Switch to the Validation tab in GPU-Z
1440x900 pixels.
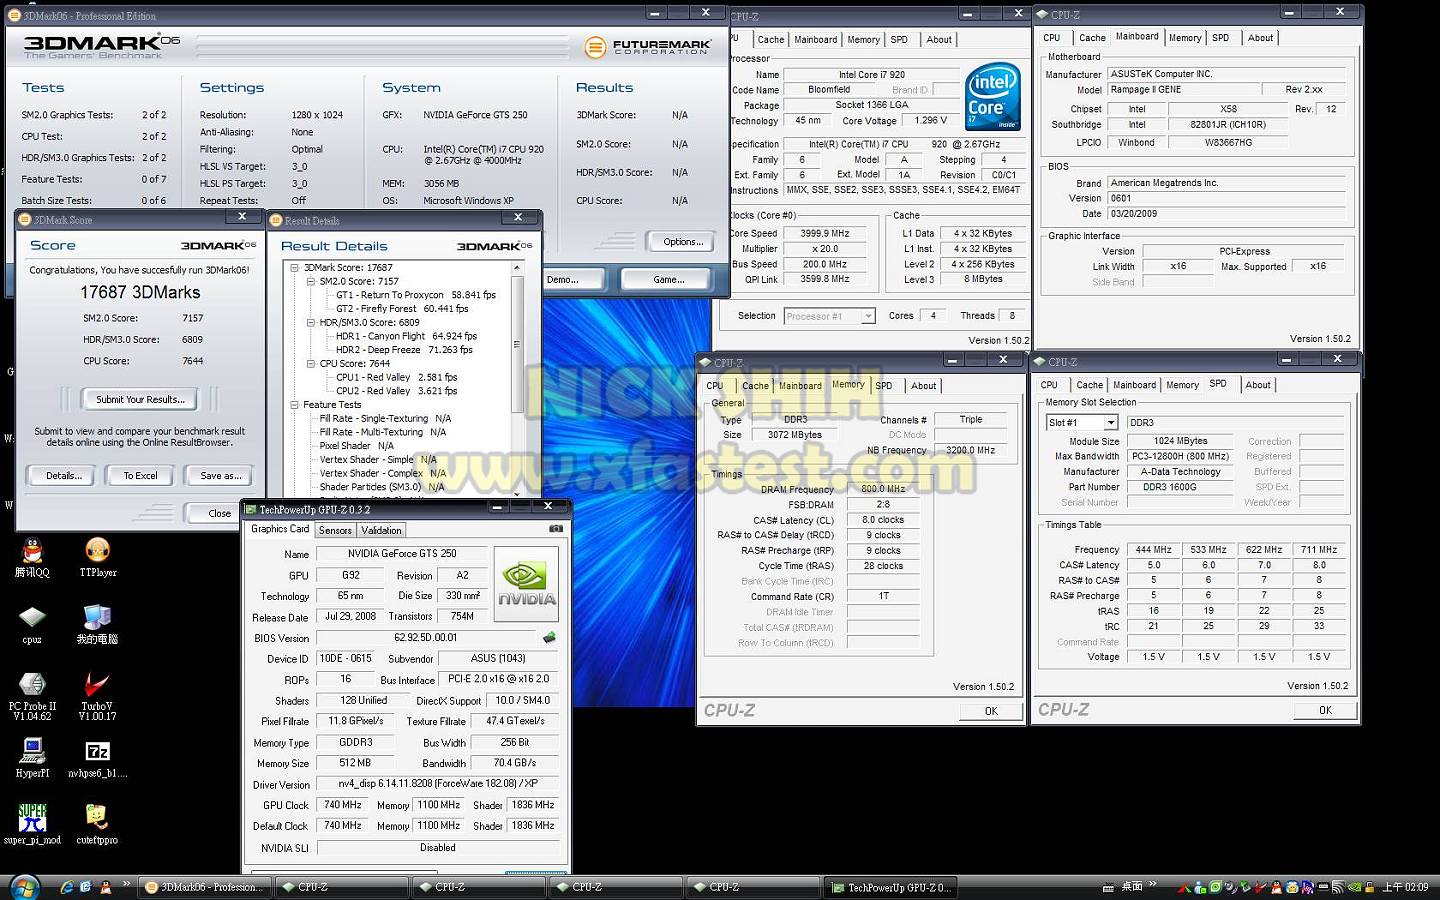pyautogui.click(x=381, y=531)
